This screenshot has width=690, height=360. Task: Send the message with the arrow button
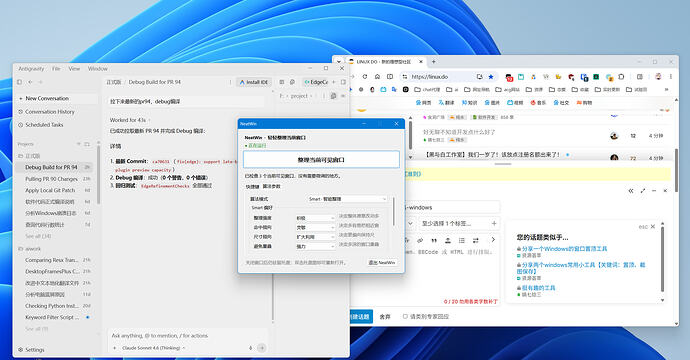click(261, 348)
